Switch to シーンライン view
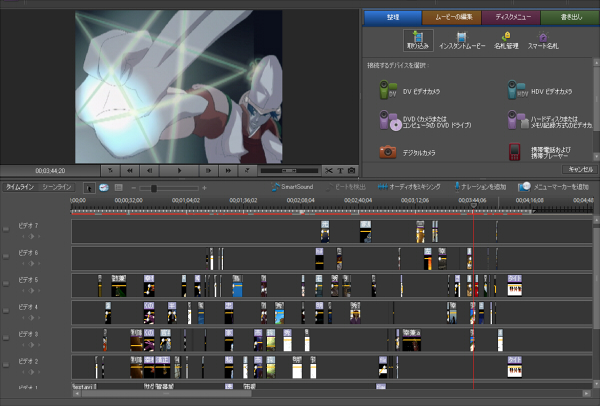The image size is (600, 406). pos(57,187)
